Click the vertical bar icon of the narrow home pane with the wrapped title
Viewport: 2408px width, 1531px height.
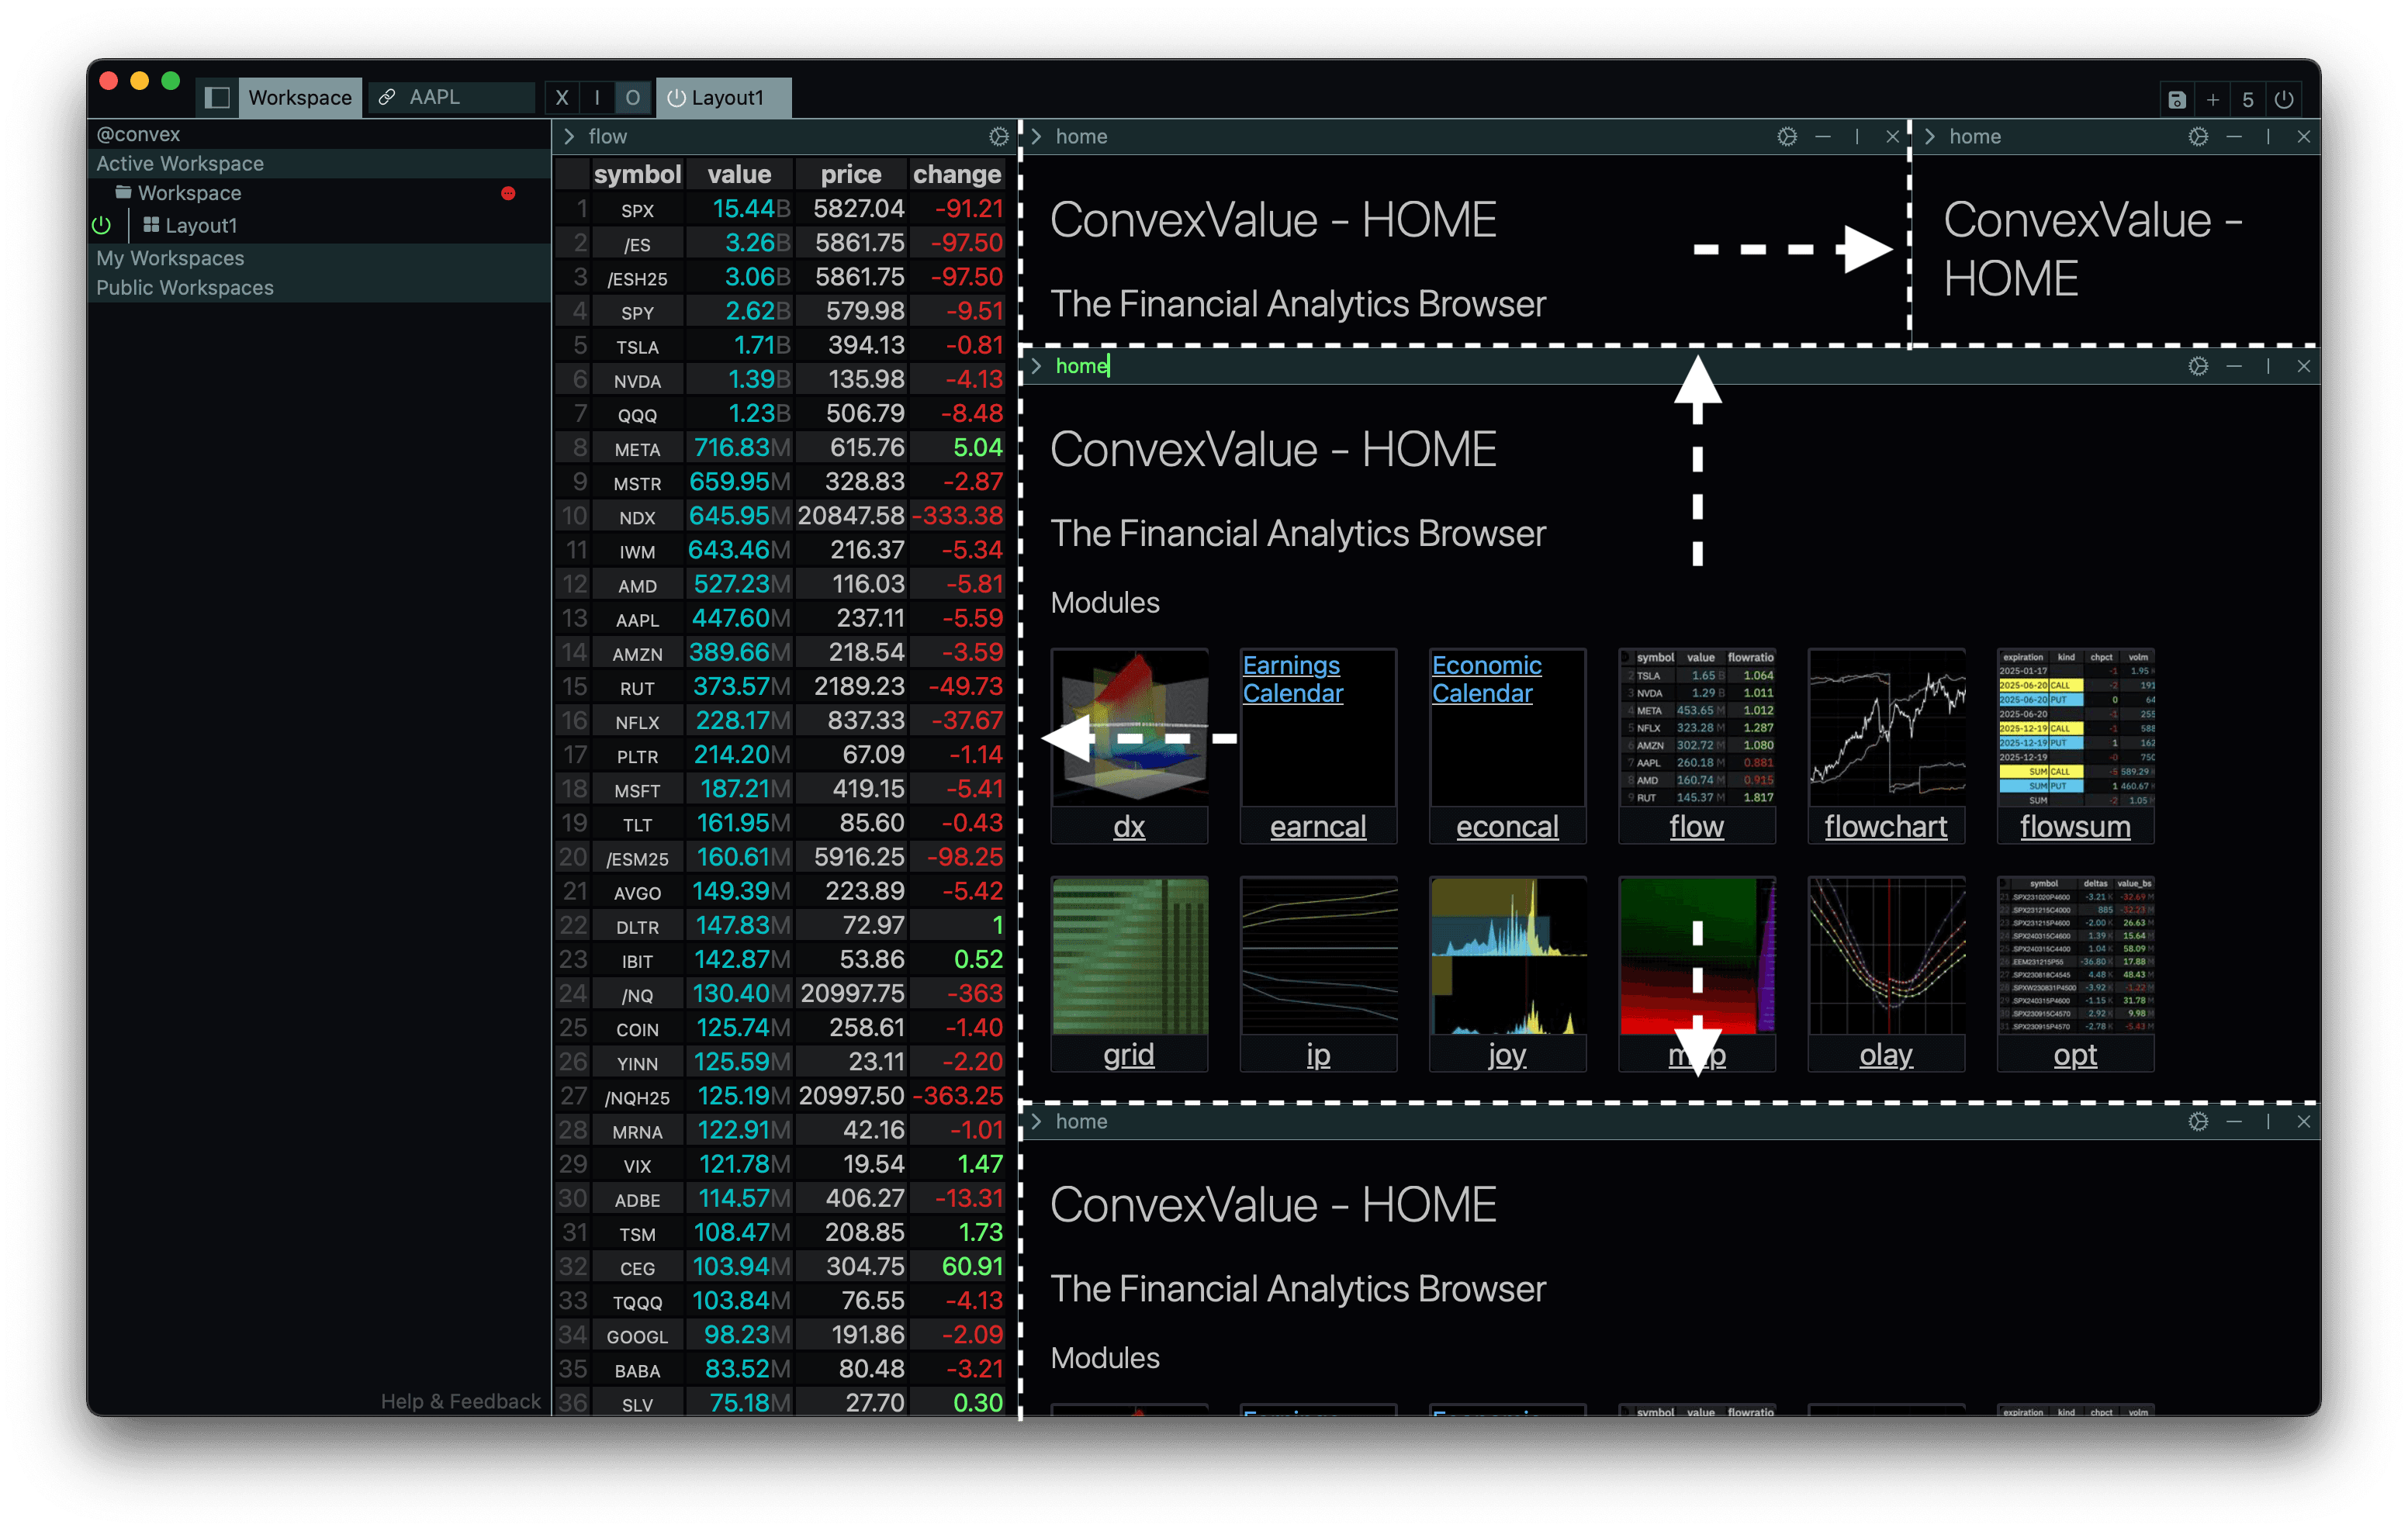coord(2268,136)
